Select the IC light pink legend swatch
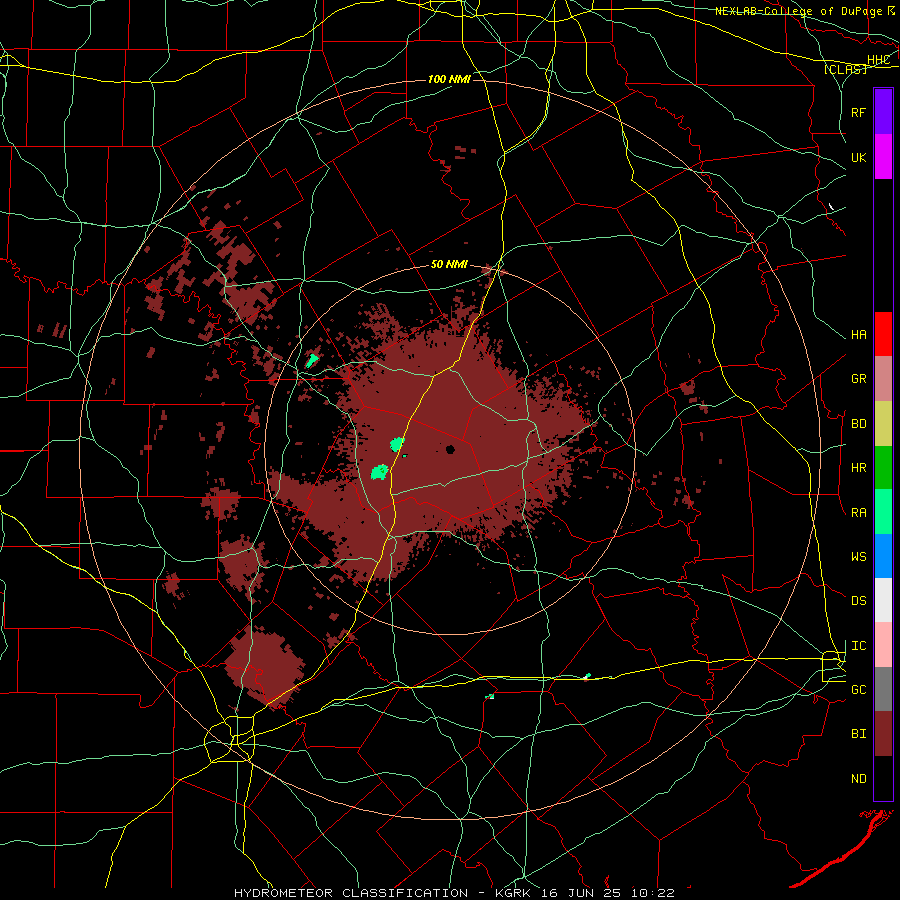 pos(883,645)
